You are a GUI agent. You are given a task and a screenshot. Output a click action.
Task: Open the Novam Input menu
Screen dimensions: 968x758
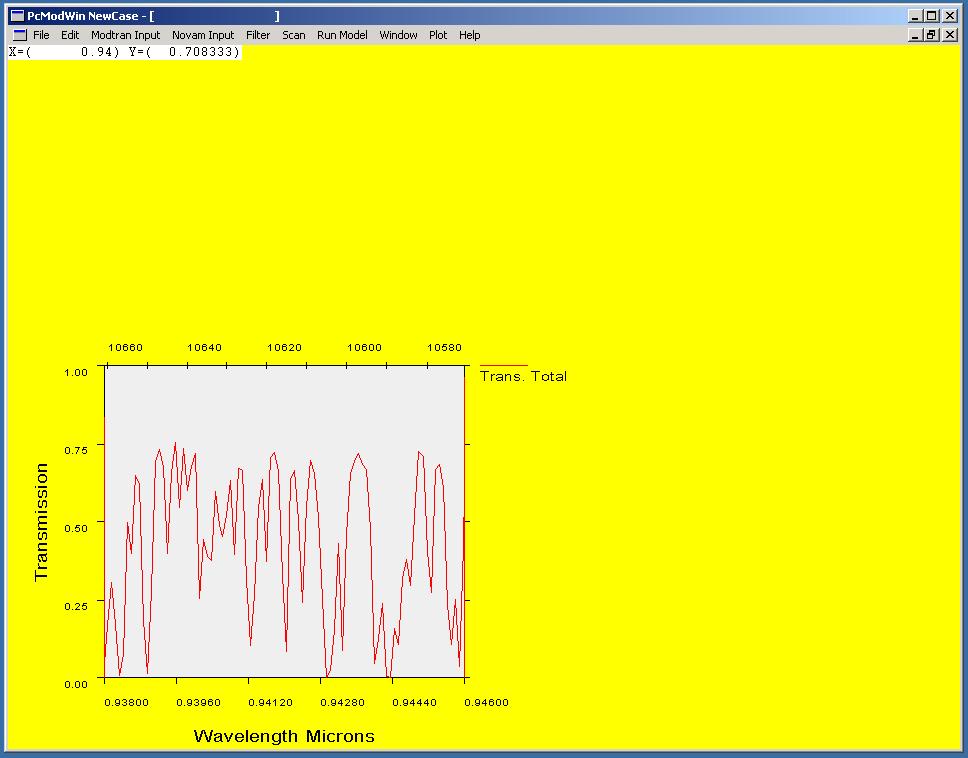coord(203,35)
